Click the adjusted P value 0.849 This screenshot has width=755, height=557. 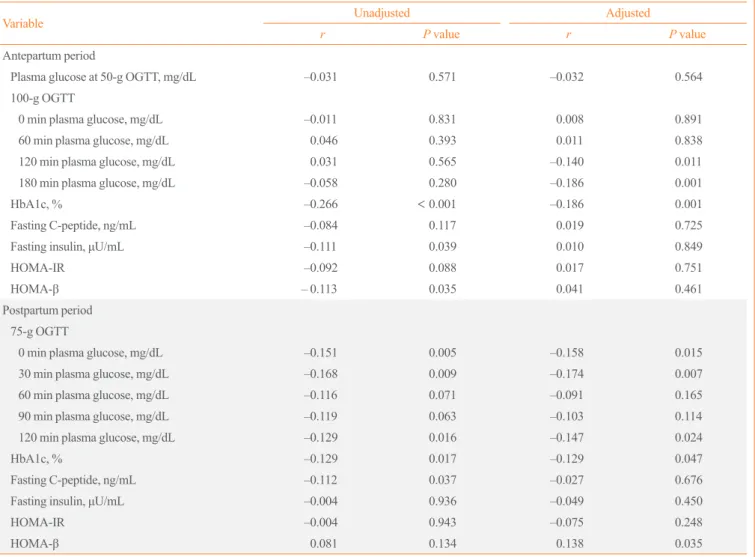pos(689,246)
